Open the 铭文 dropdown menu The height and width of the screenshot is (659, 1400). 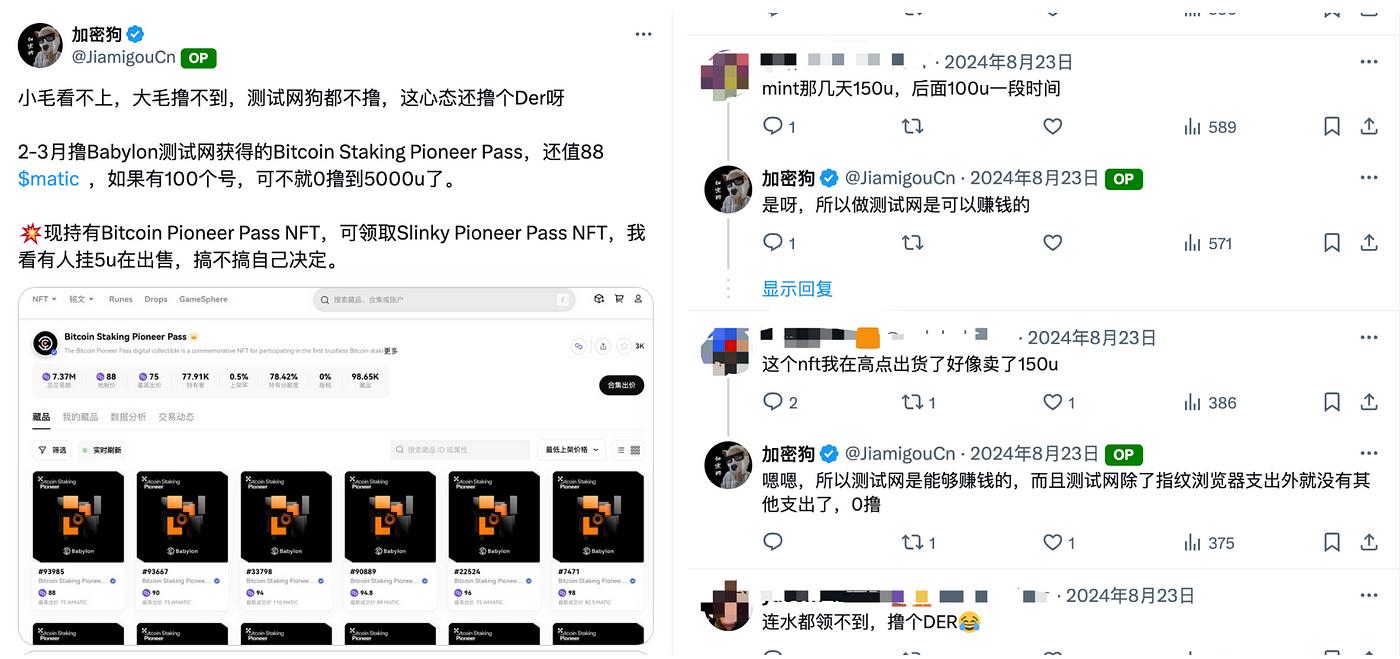click(82, 299)
